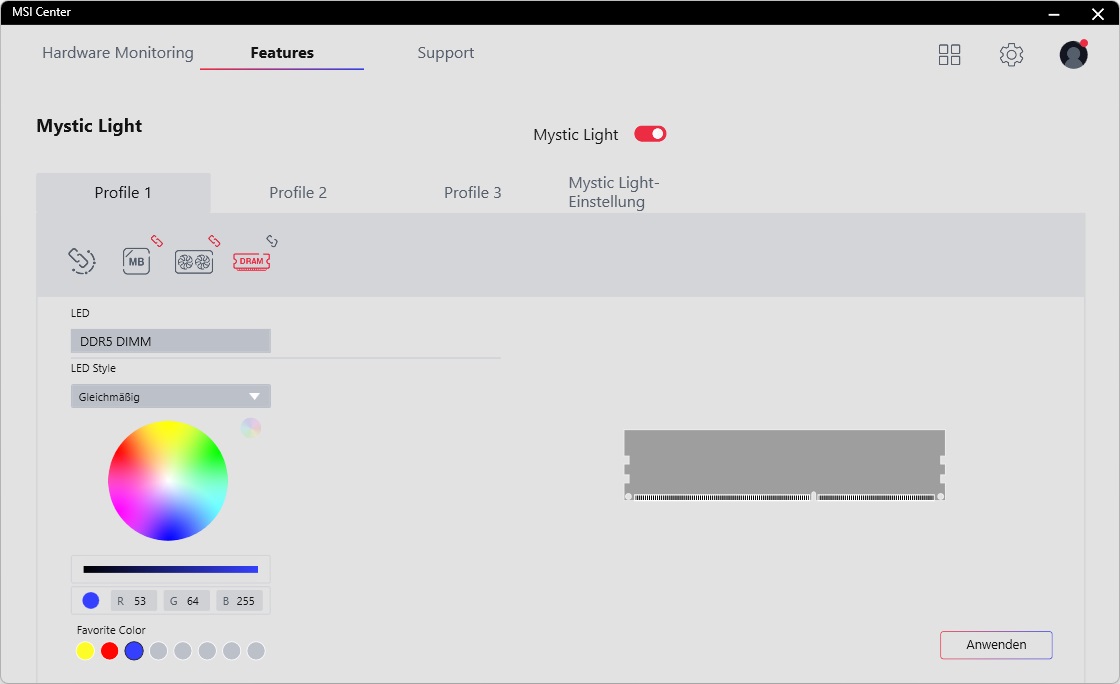Select the MB motherboard device icon
The height and width of the screenshot is (684, 1120).
click(x=136, y=261)
